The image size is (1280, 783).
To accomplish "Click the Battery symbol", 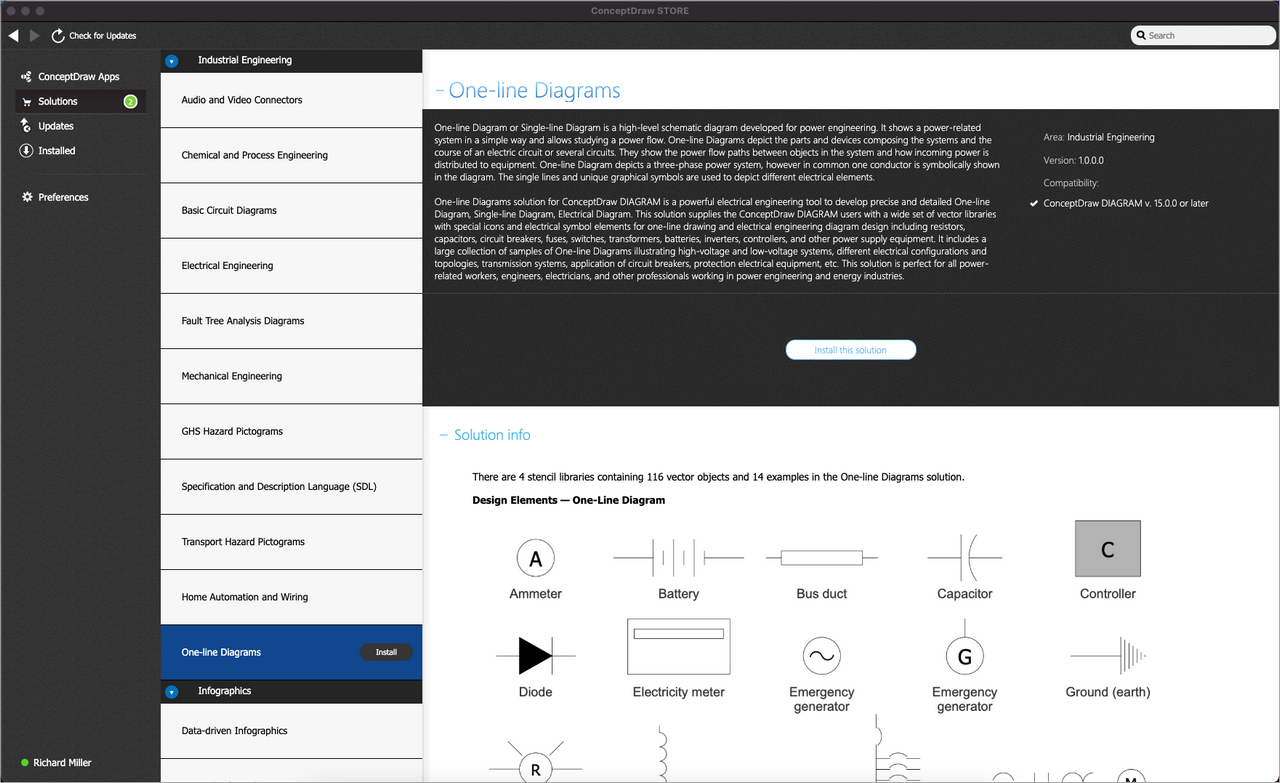I will [x=678, y=557].
